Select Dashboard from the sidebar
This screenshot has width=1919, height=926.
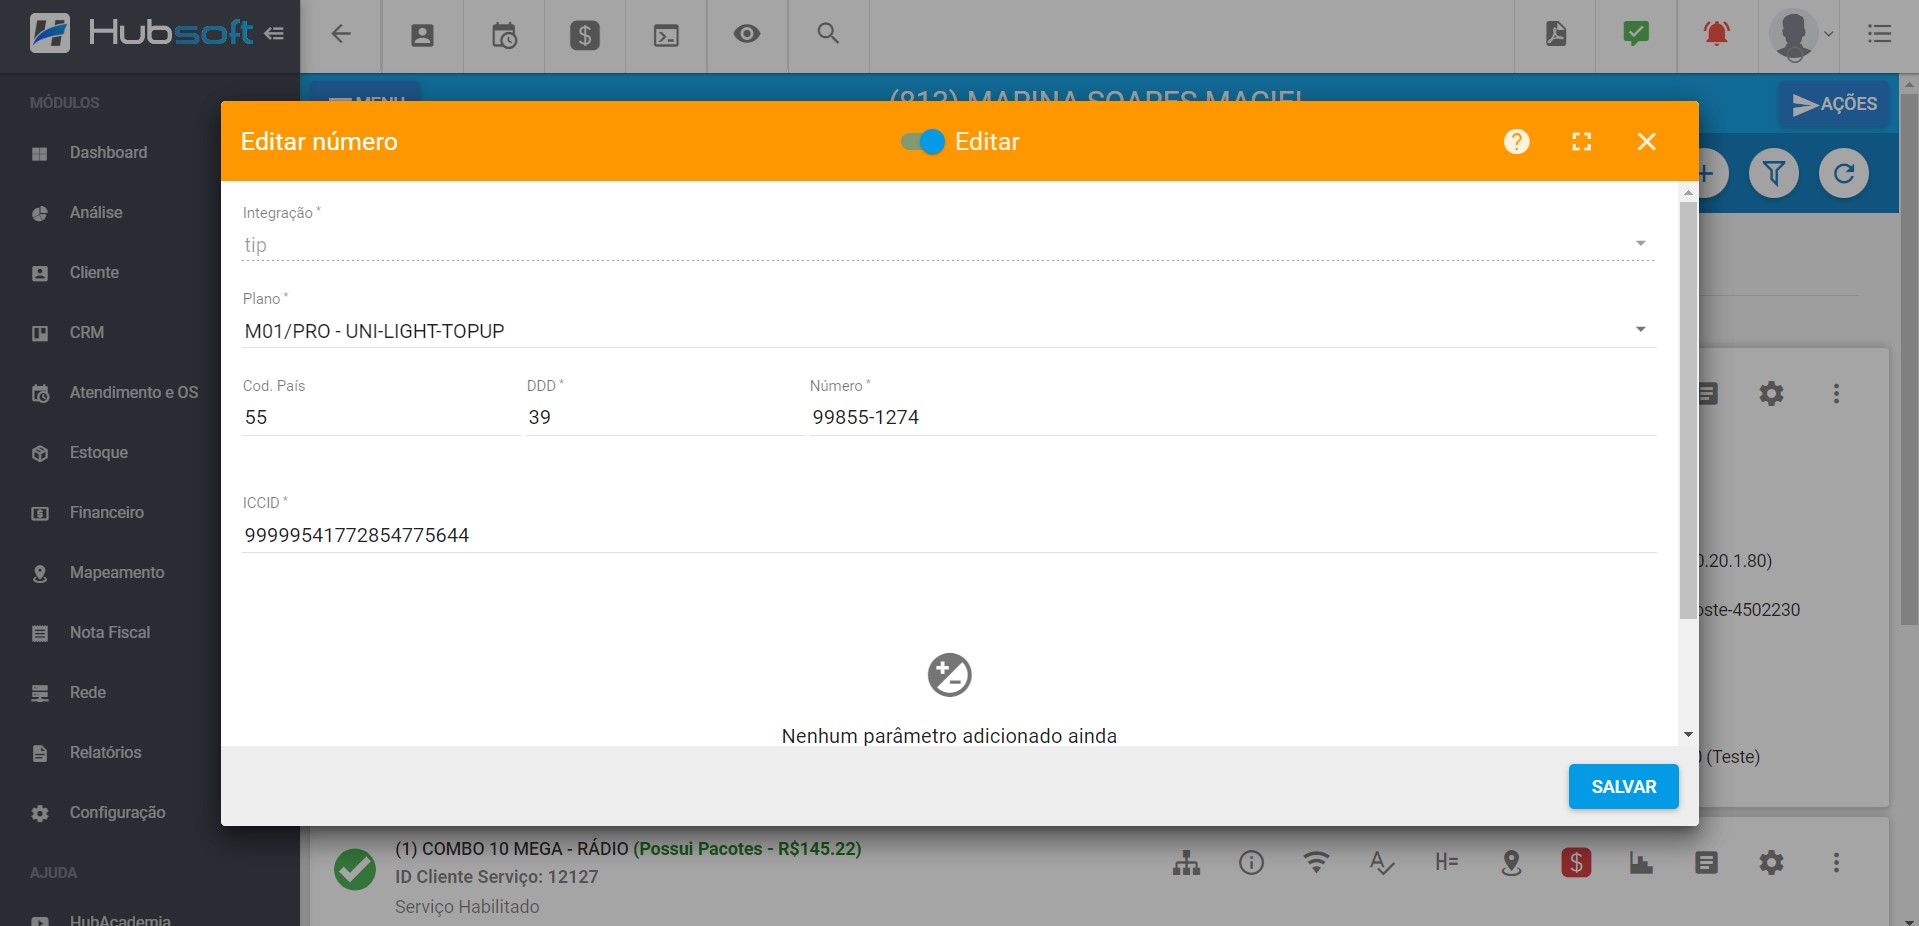tap(107, 152)
